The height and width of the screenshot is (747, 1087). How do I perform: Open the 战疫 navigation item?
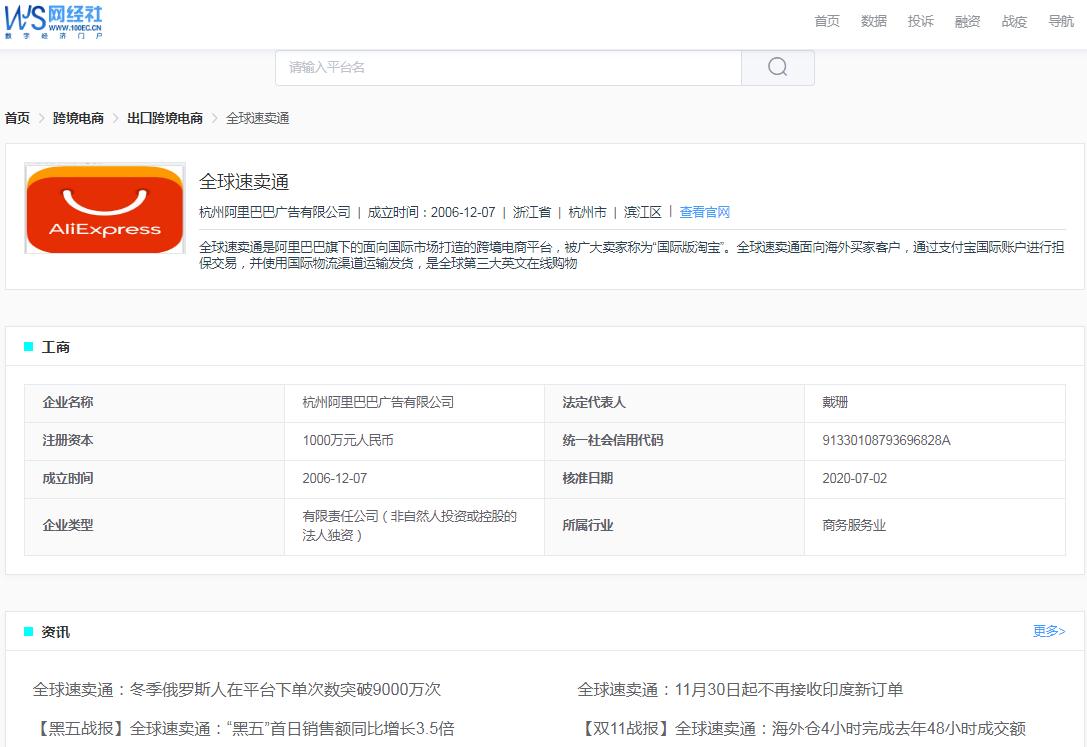pos(1013,21)
